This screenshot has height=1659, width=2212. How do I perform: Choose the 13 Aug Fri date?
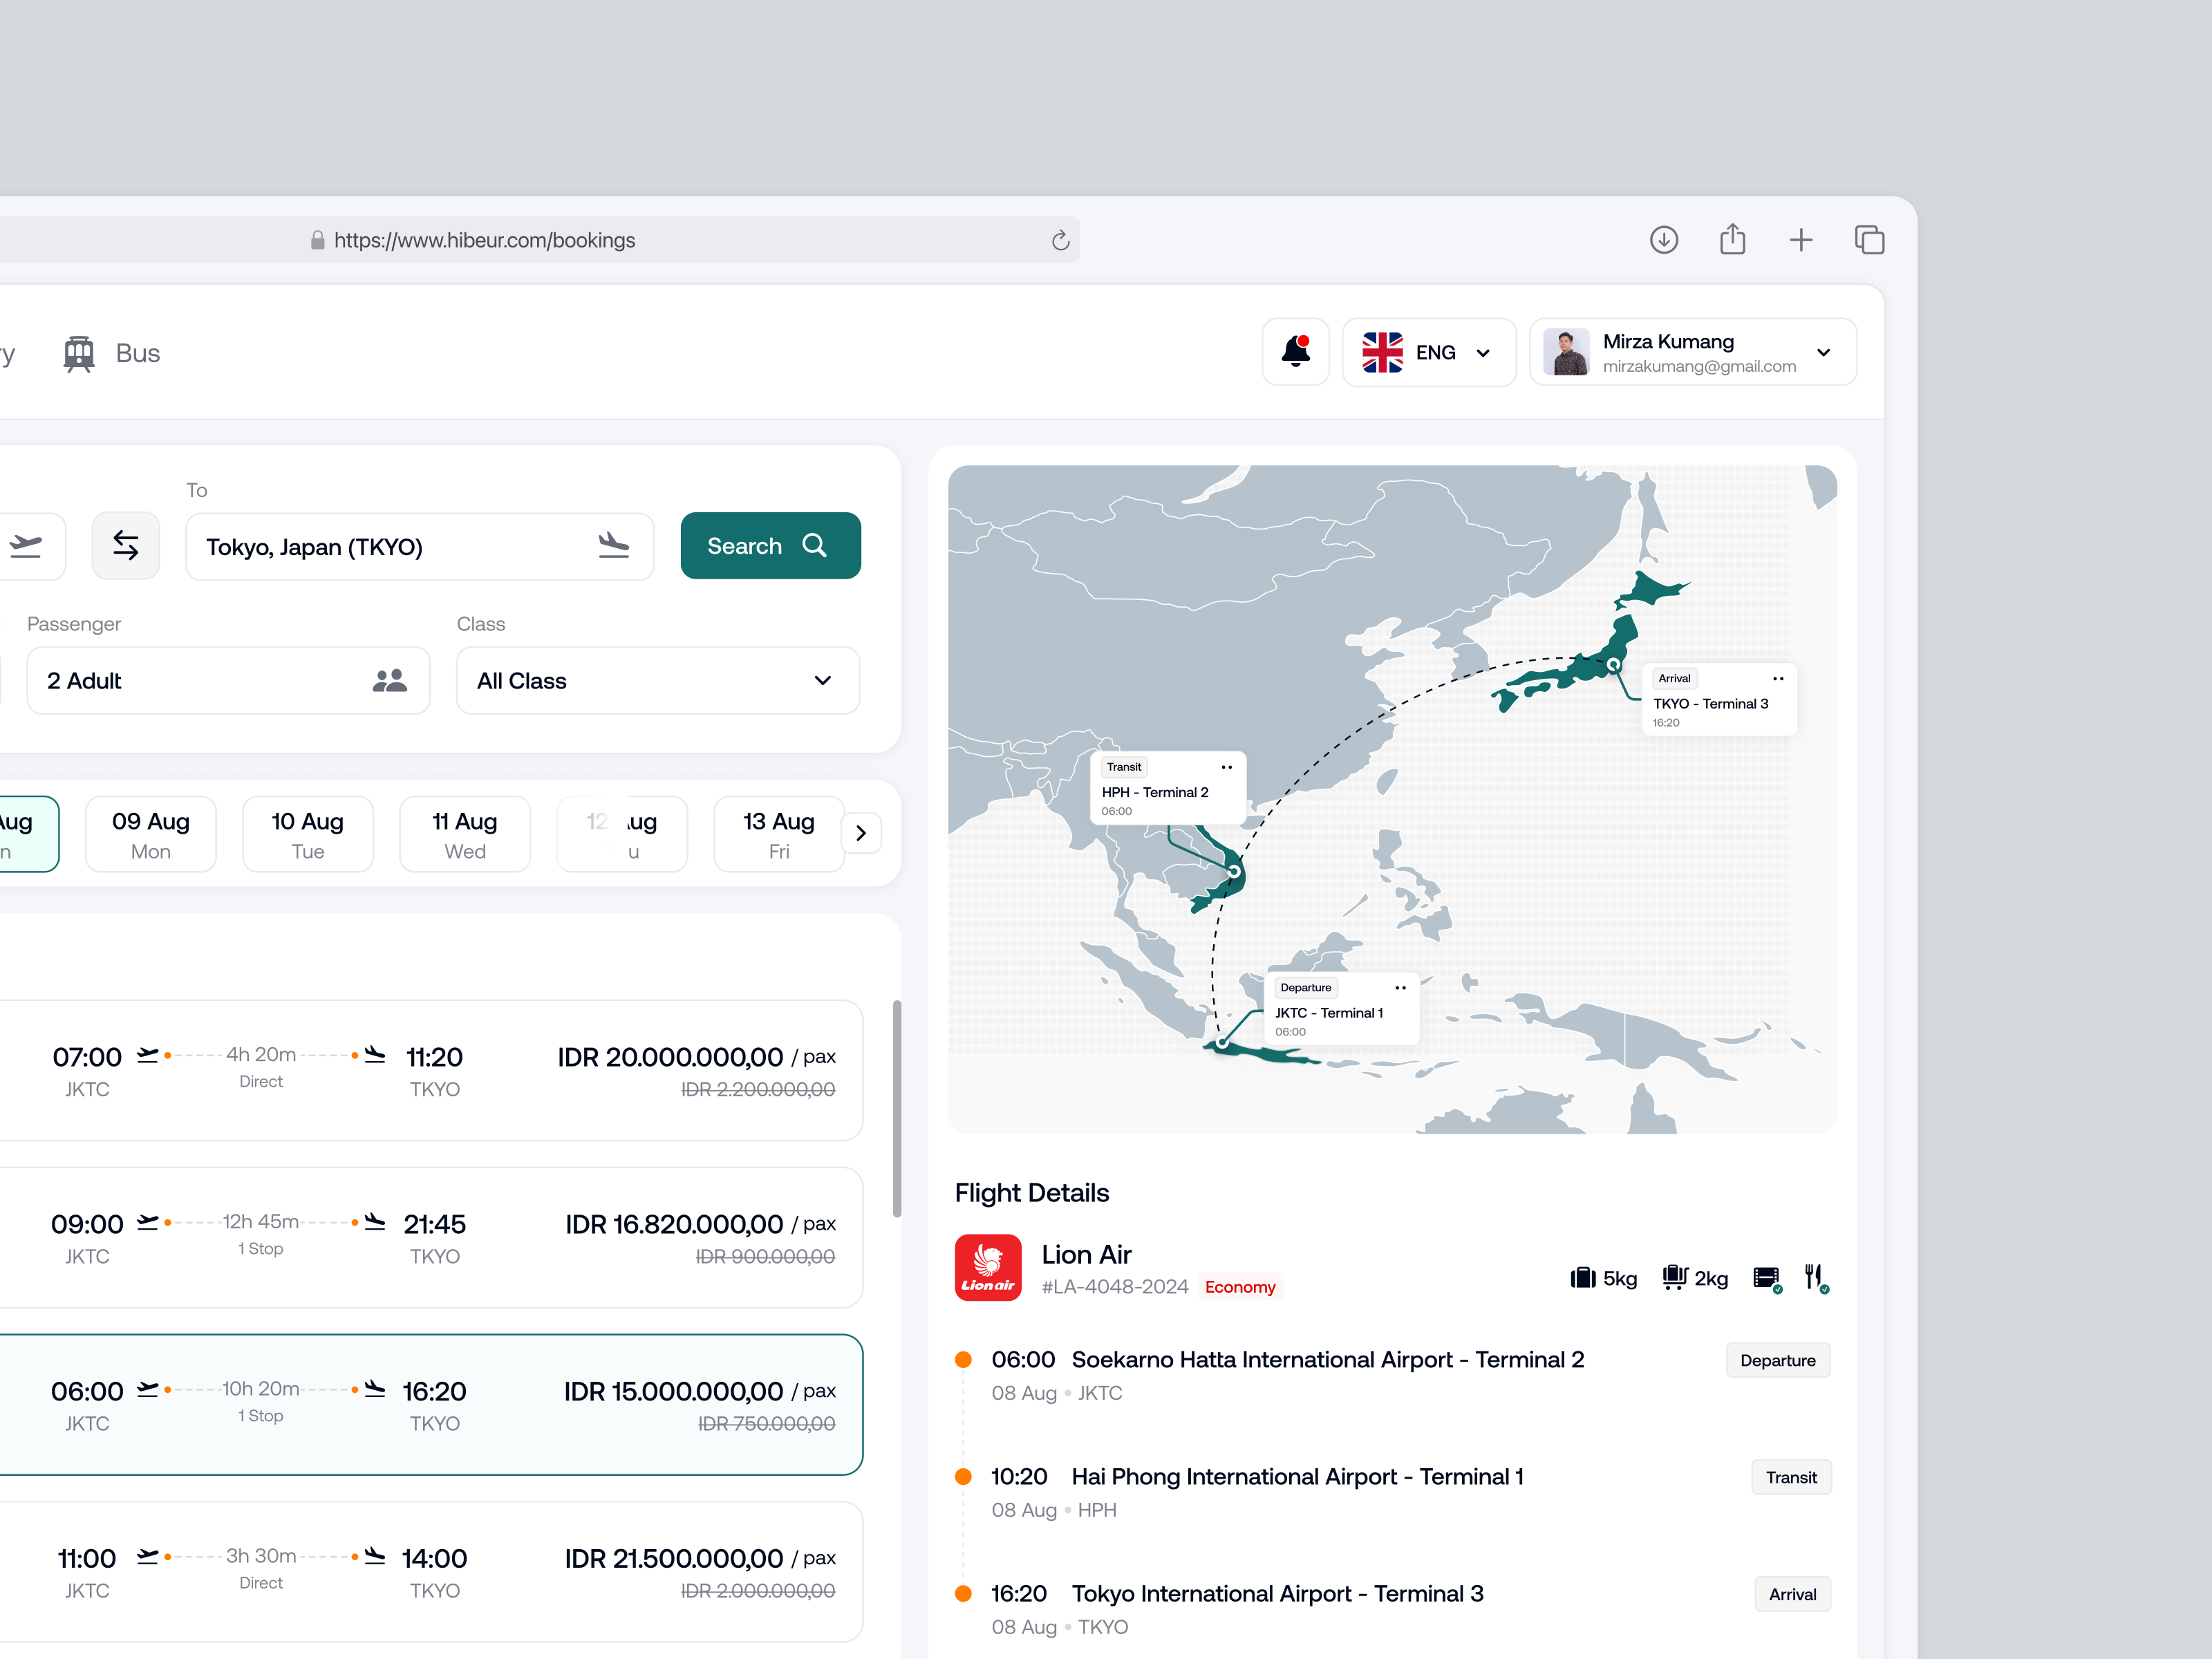point(778,834)
